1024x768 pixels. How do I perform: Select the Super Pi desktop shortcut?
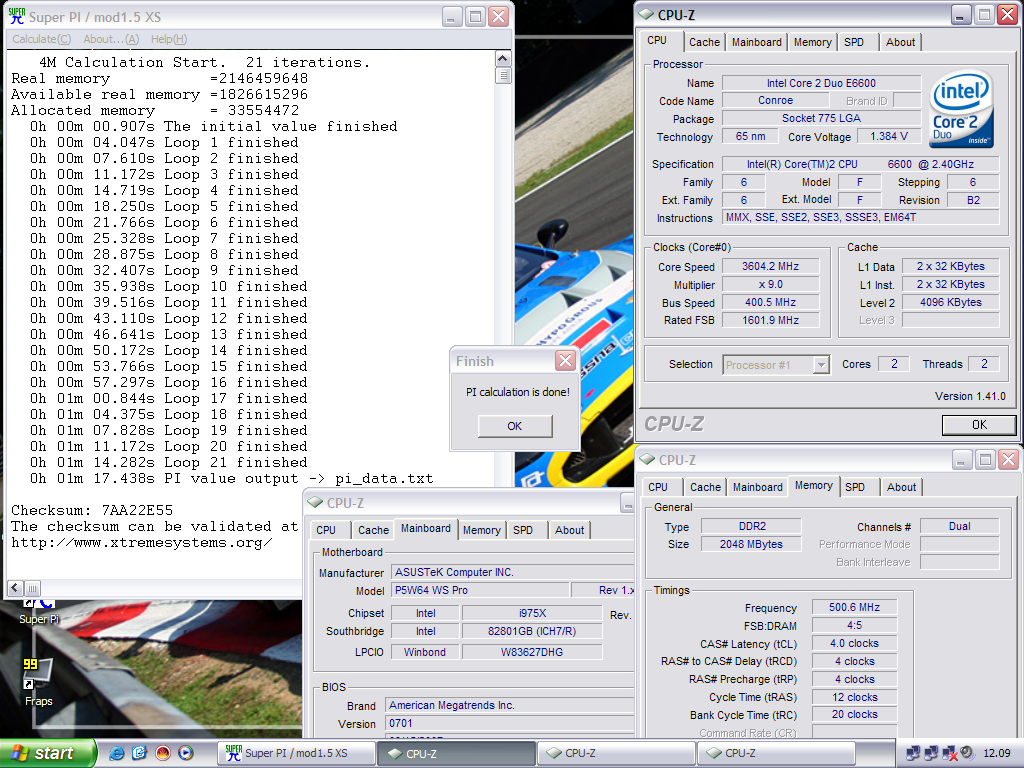click(39, 611)
